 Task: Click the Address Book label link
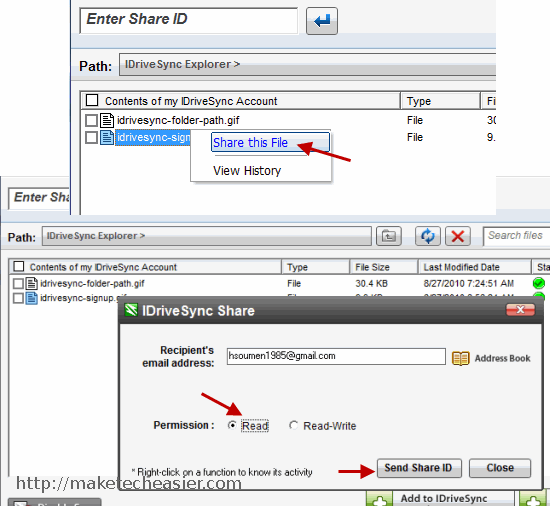click(x=502, y=358)
